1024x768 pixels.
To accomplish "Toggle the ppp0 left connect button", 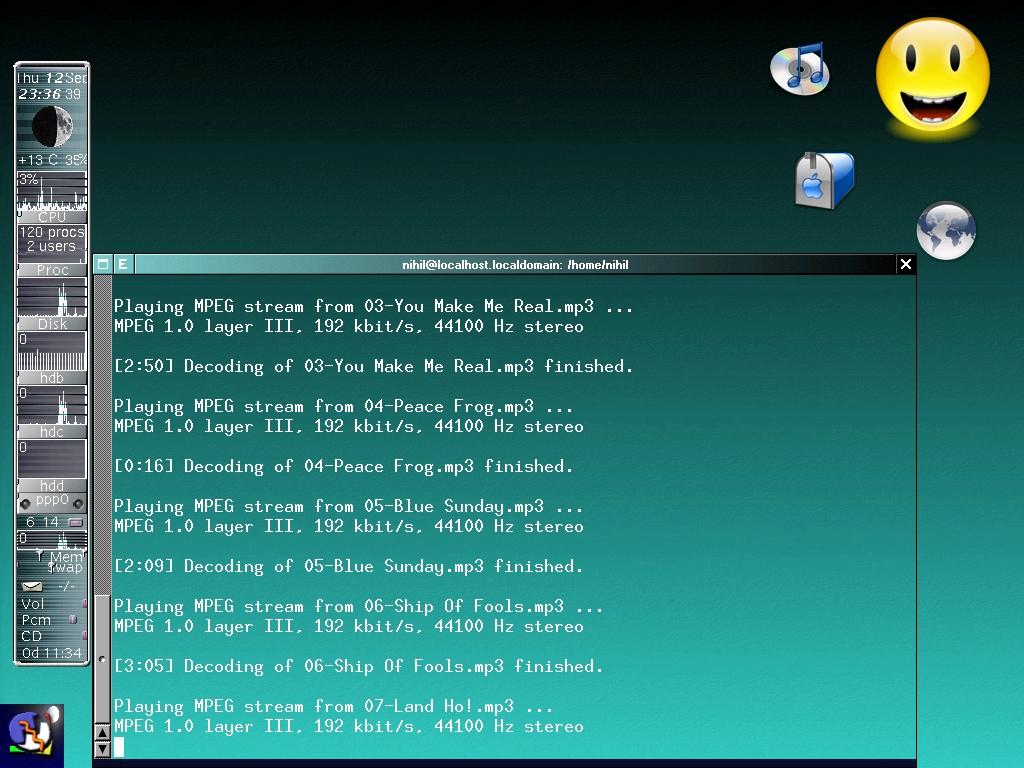I will [x=25, y=504].
